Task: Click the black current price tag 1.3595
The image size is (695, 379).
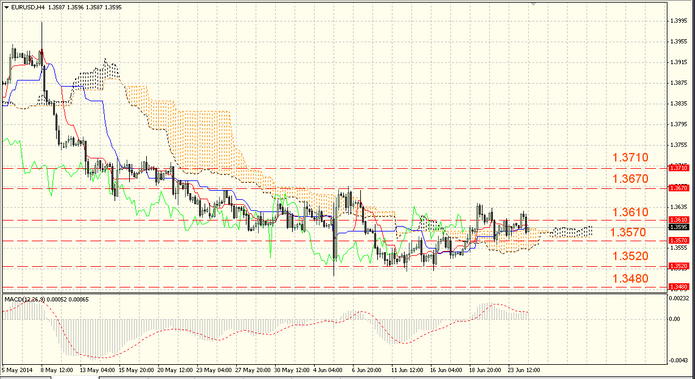Action: point(679,227)
